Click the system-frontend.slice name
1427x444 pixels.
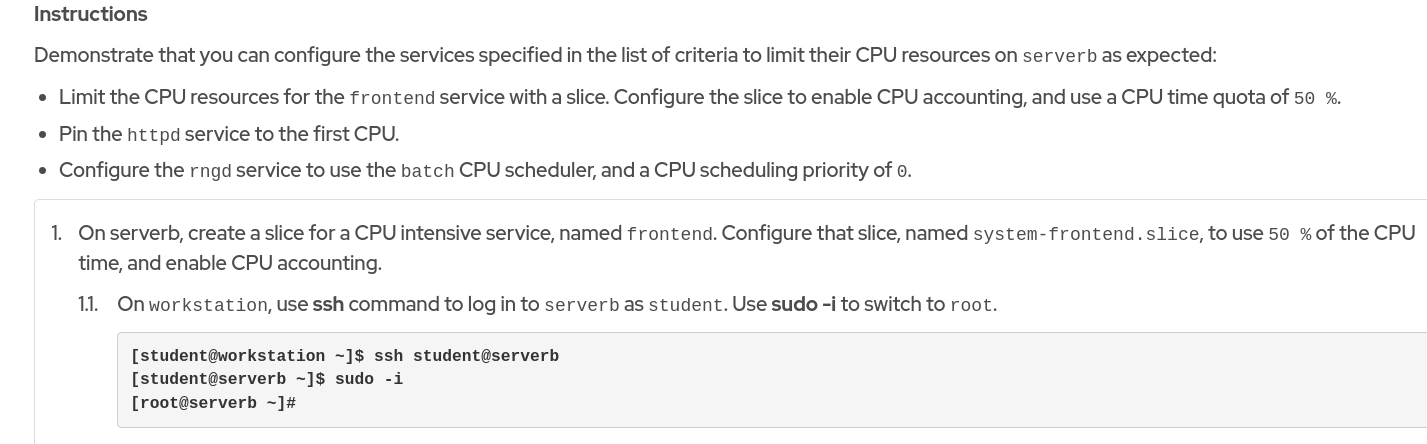[1085, 235]
